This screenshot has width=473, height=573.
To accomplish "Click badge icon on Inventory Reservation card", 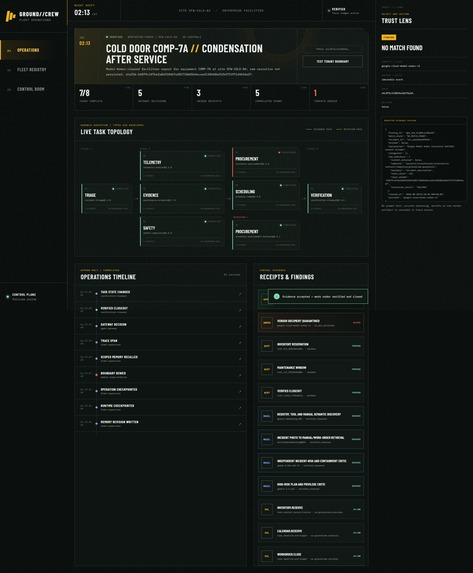I will click(x=267, y=346).
